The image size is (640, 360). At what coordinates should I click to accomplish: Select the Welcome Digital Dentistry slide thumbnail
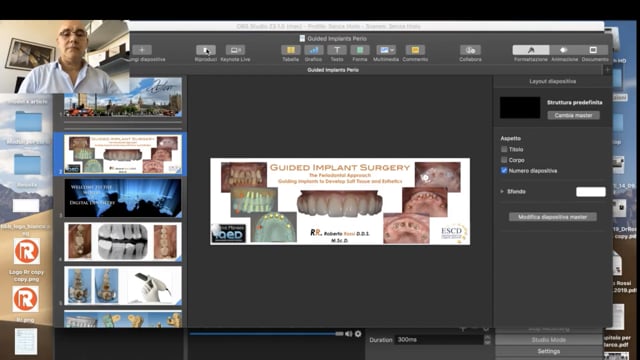[122, 198]
